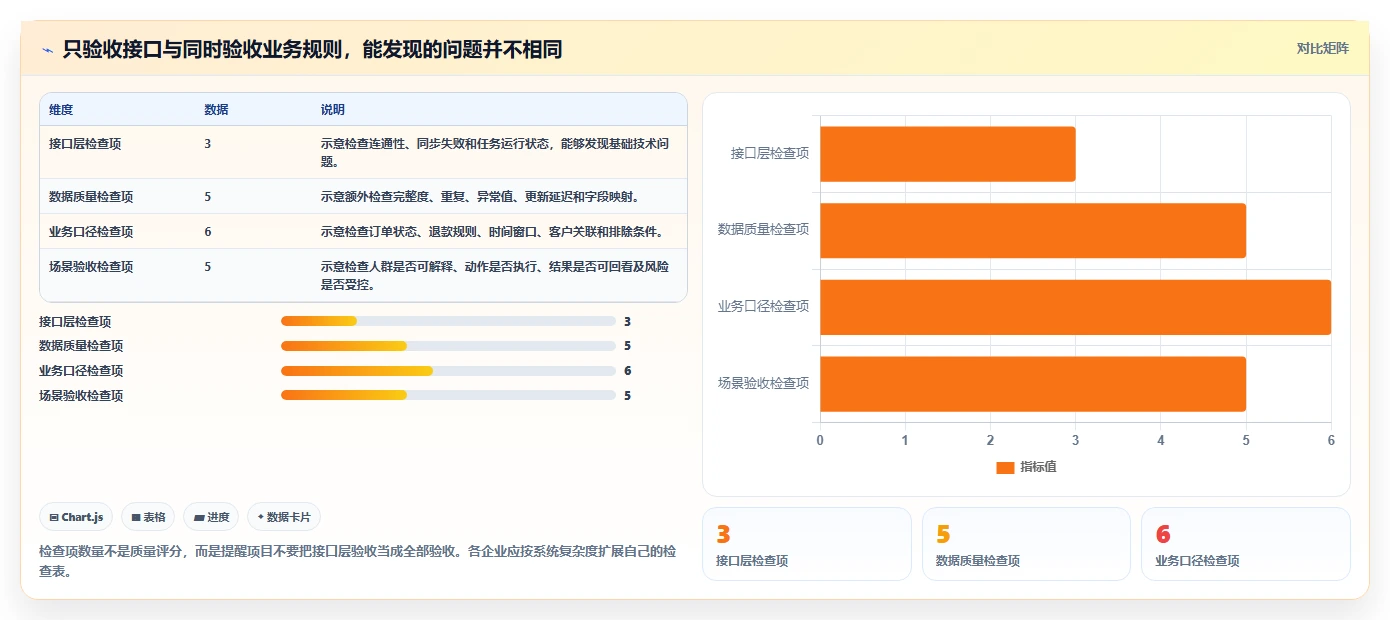Open the 数据质量检查项 data card

1026,544
